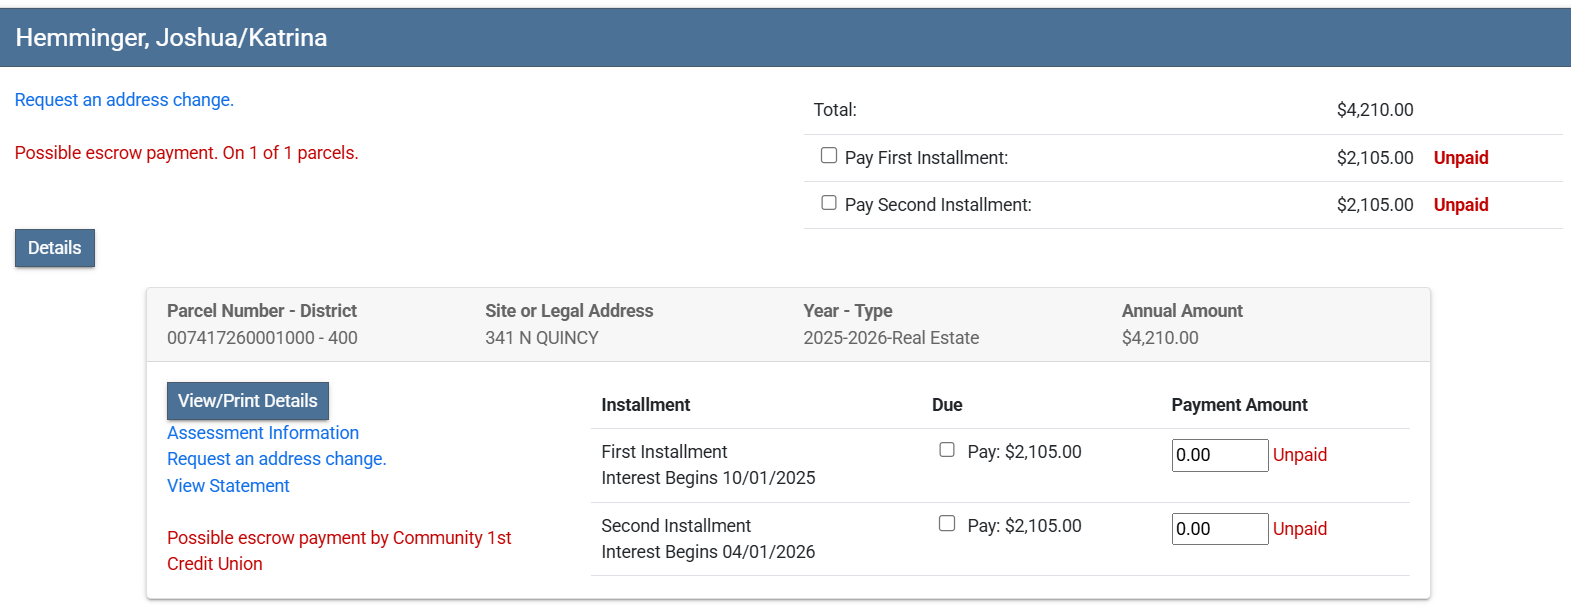Click the top 'Request an address change' link
This screenshot has width=1571, height=606.
click(x=124, y=100)
